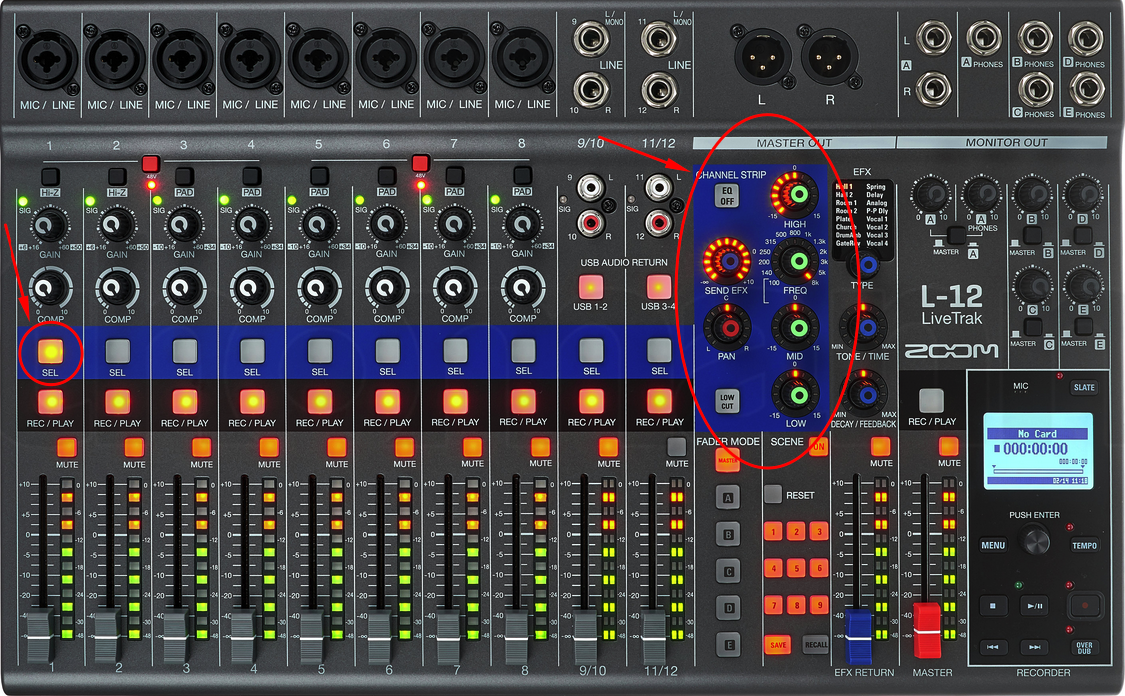Select fader mode A

pos(730,497)
